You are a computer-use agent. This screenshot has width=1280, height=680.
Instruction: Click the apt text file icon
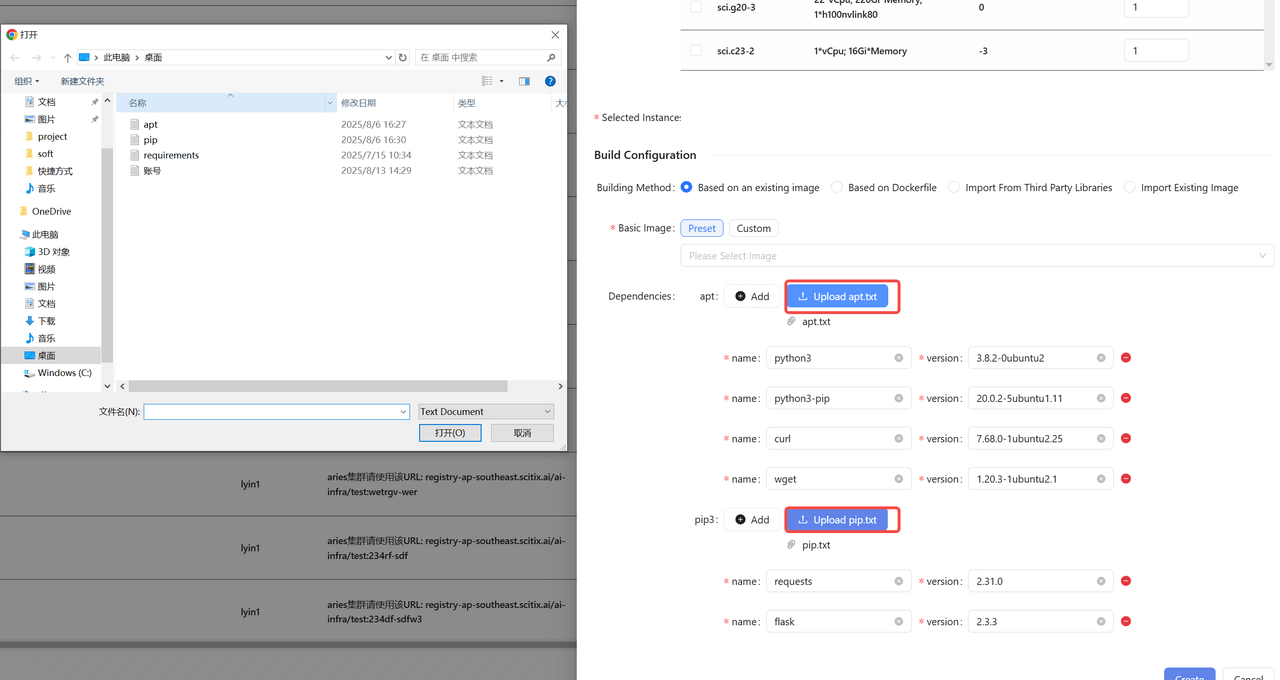pyautogui.click(x=135, y=124)
